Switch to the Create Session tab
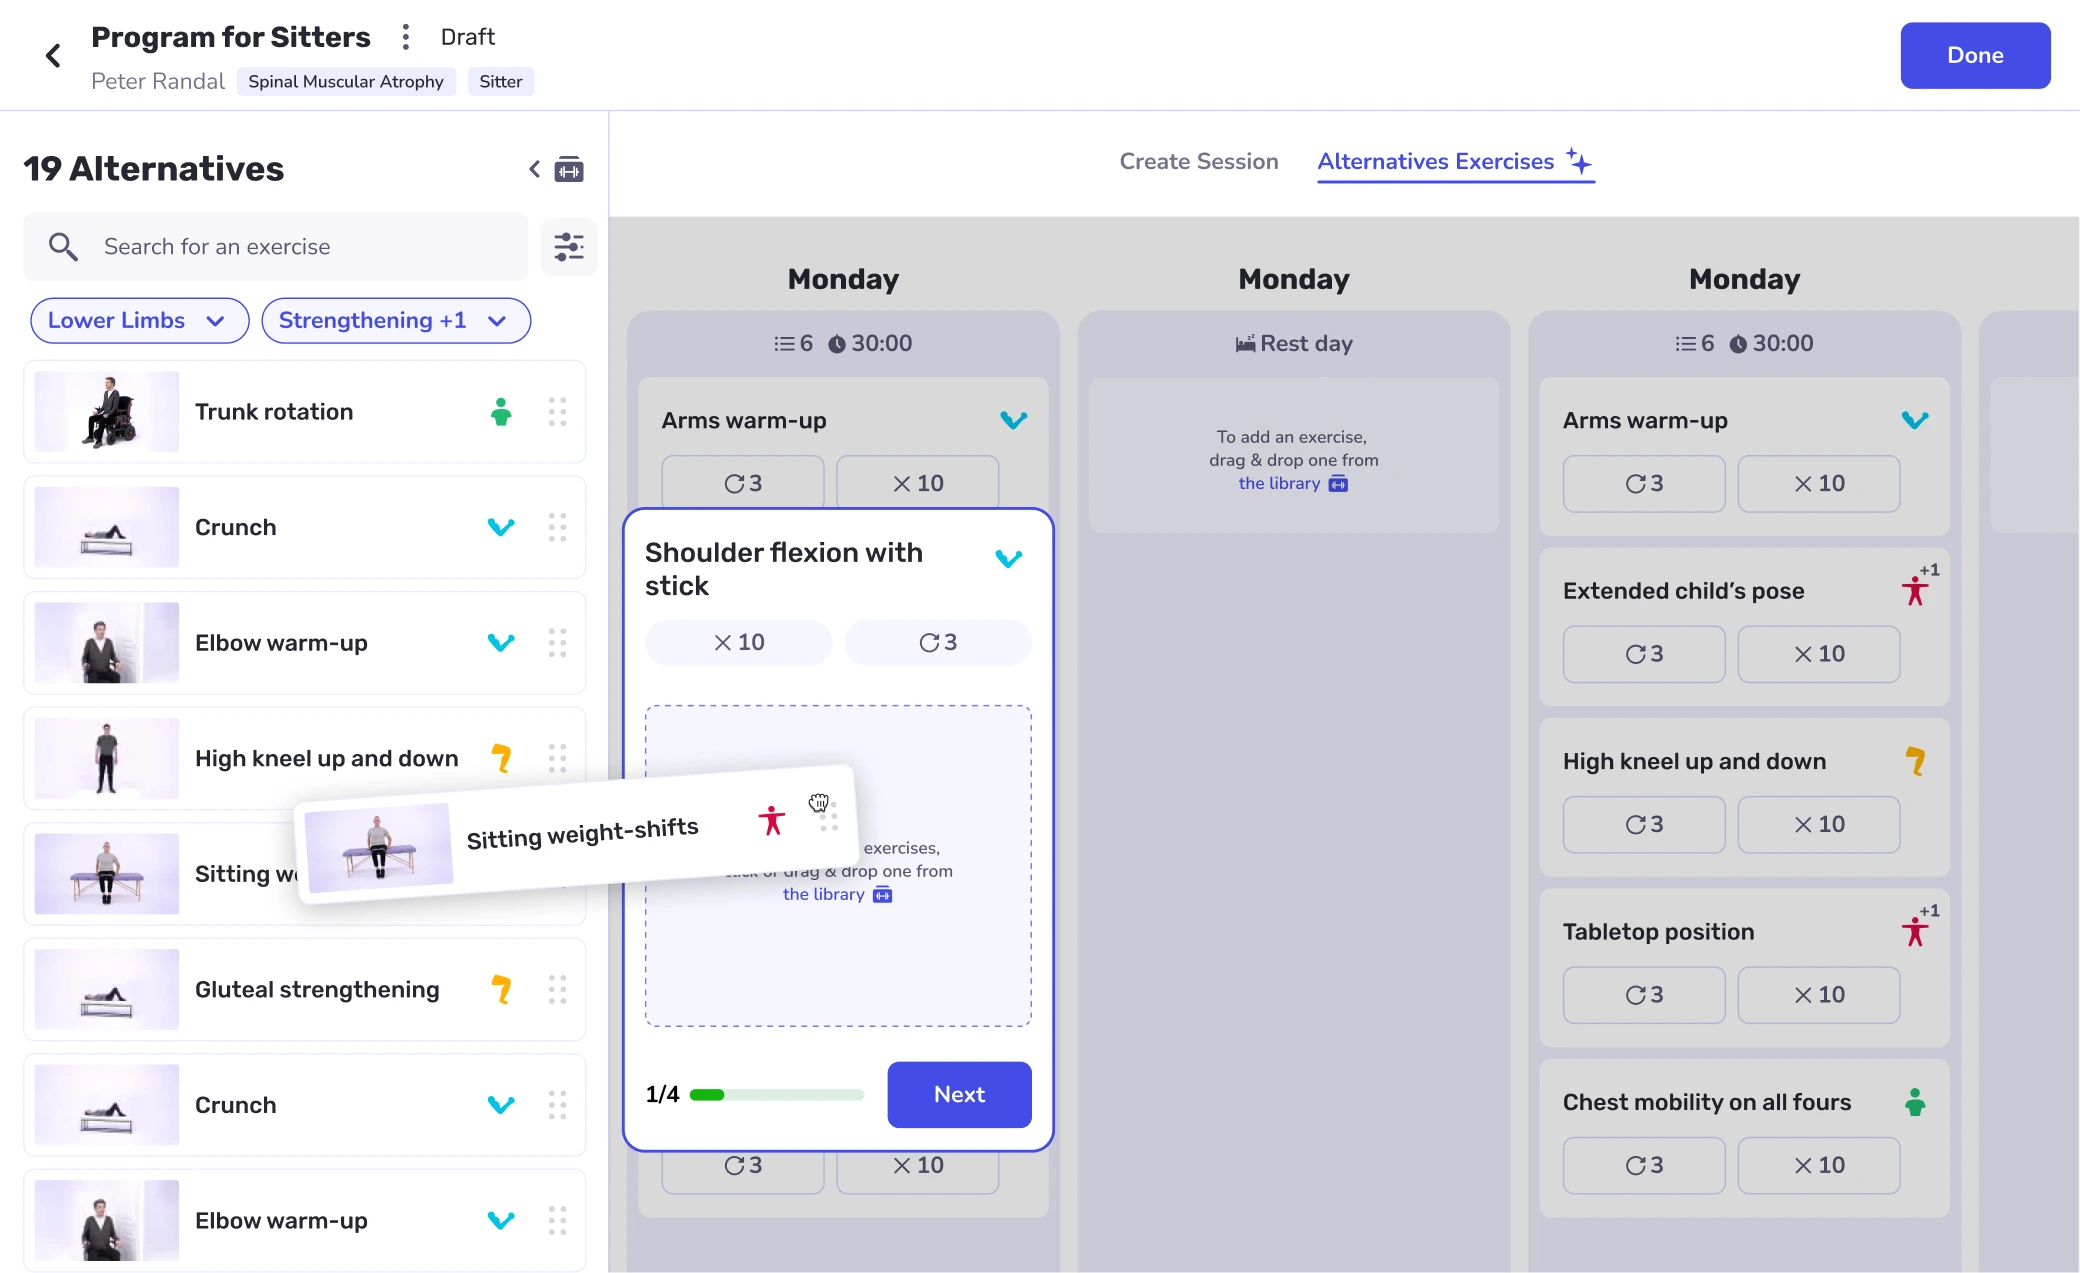 coord(1198,161)
